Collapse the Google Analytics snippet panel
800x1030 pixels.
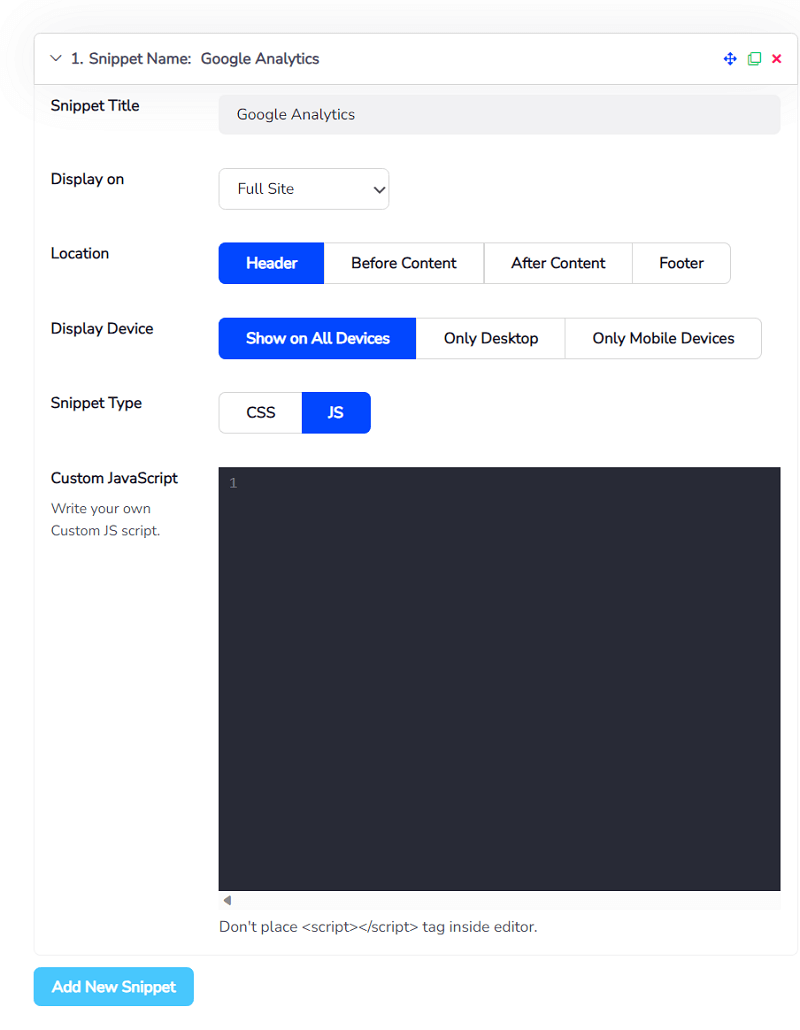[56, 58]
